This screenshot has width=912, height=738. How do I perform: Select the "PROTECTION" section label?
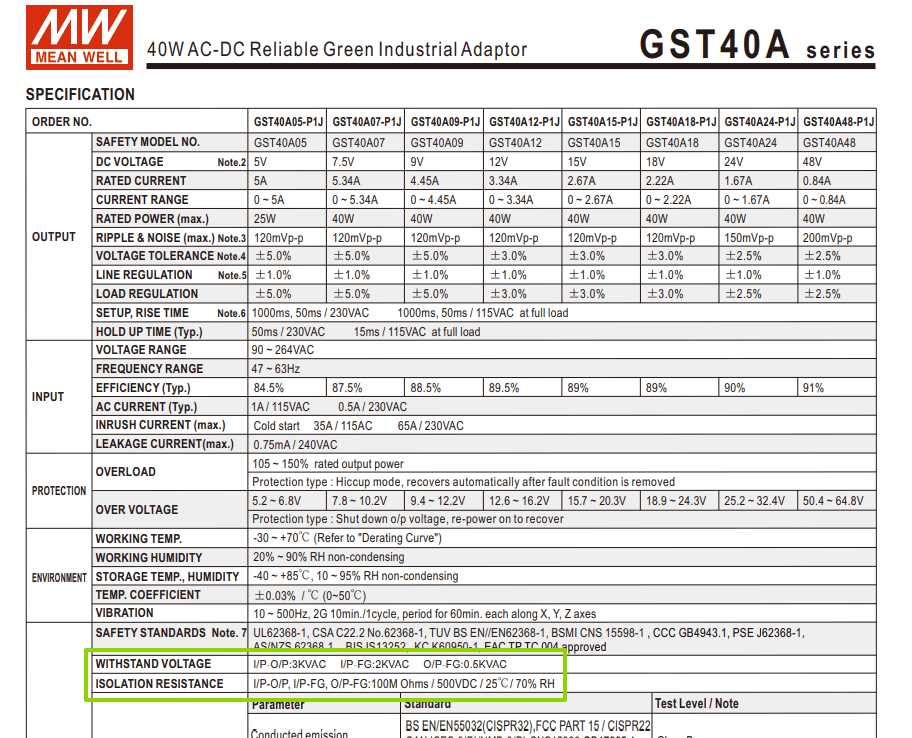tap(59, 491)
